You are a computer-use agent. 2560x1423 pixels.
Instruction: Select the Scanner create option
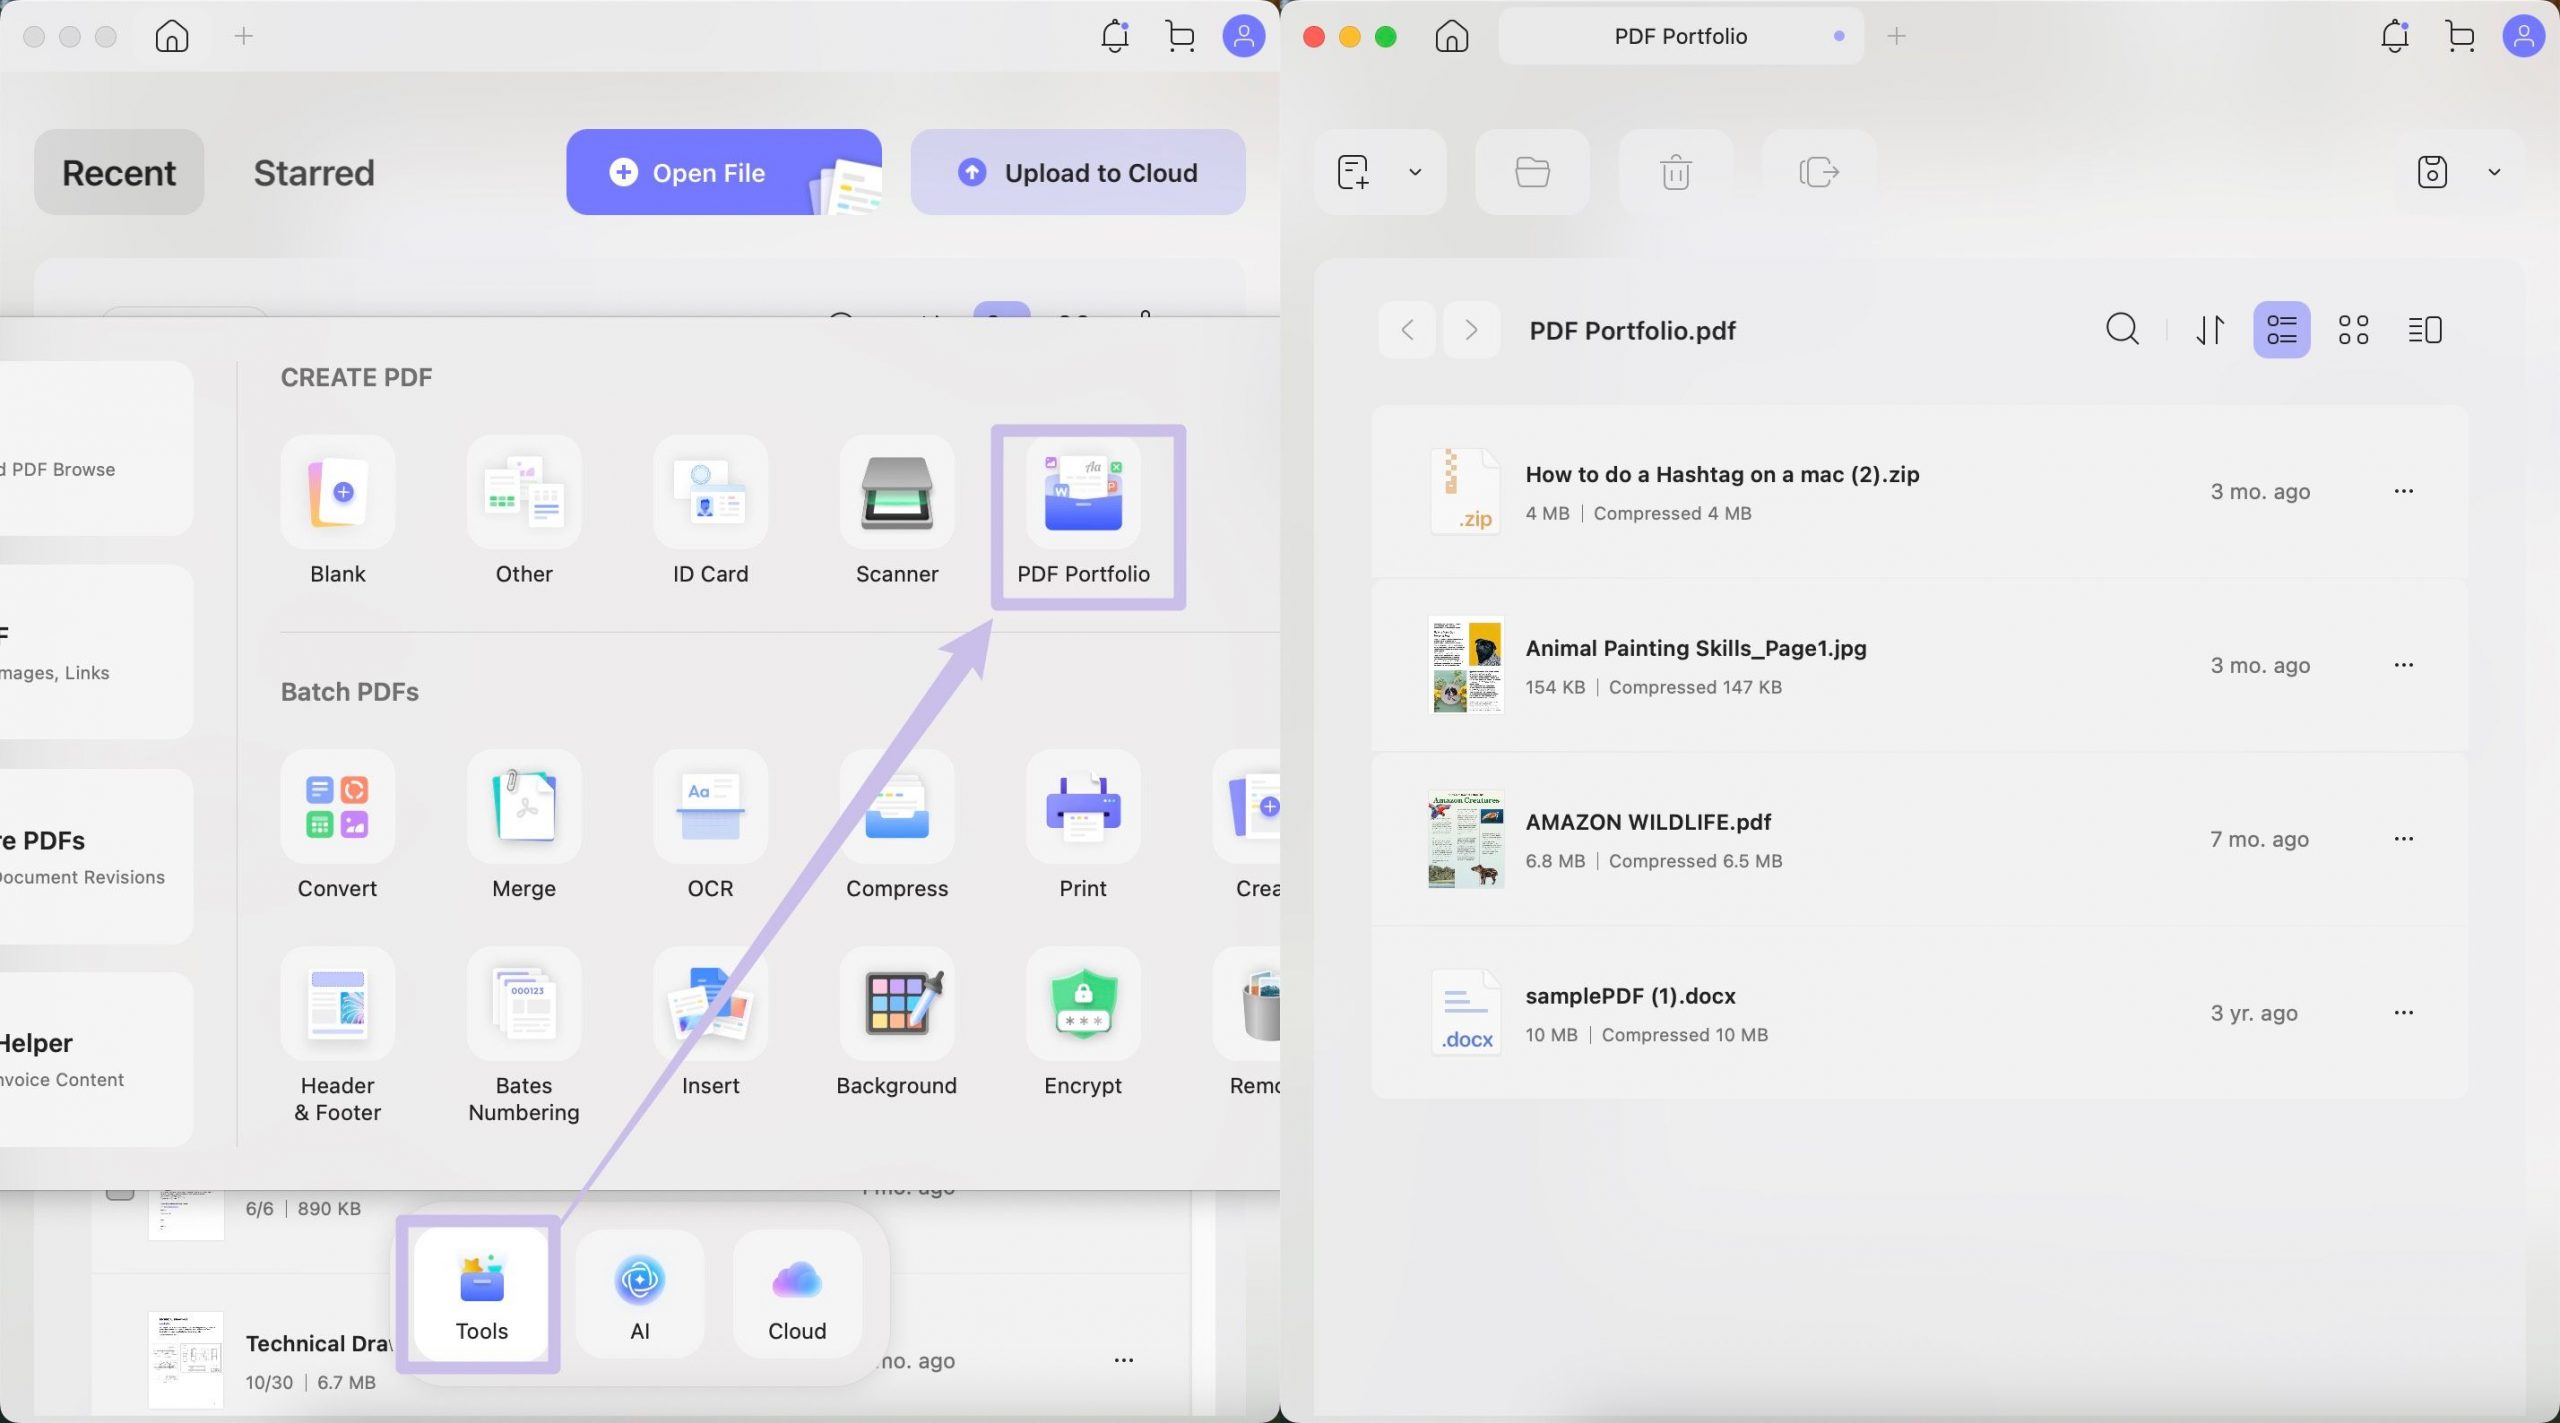coord(896,494)
